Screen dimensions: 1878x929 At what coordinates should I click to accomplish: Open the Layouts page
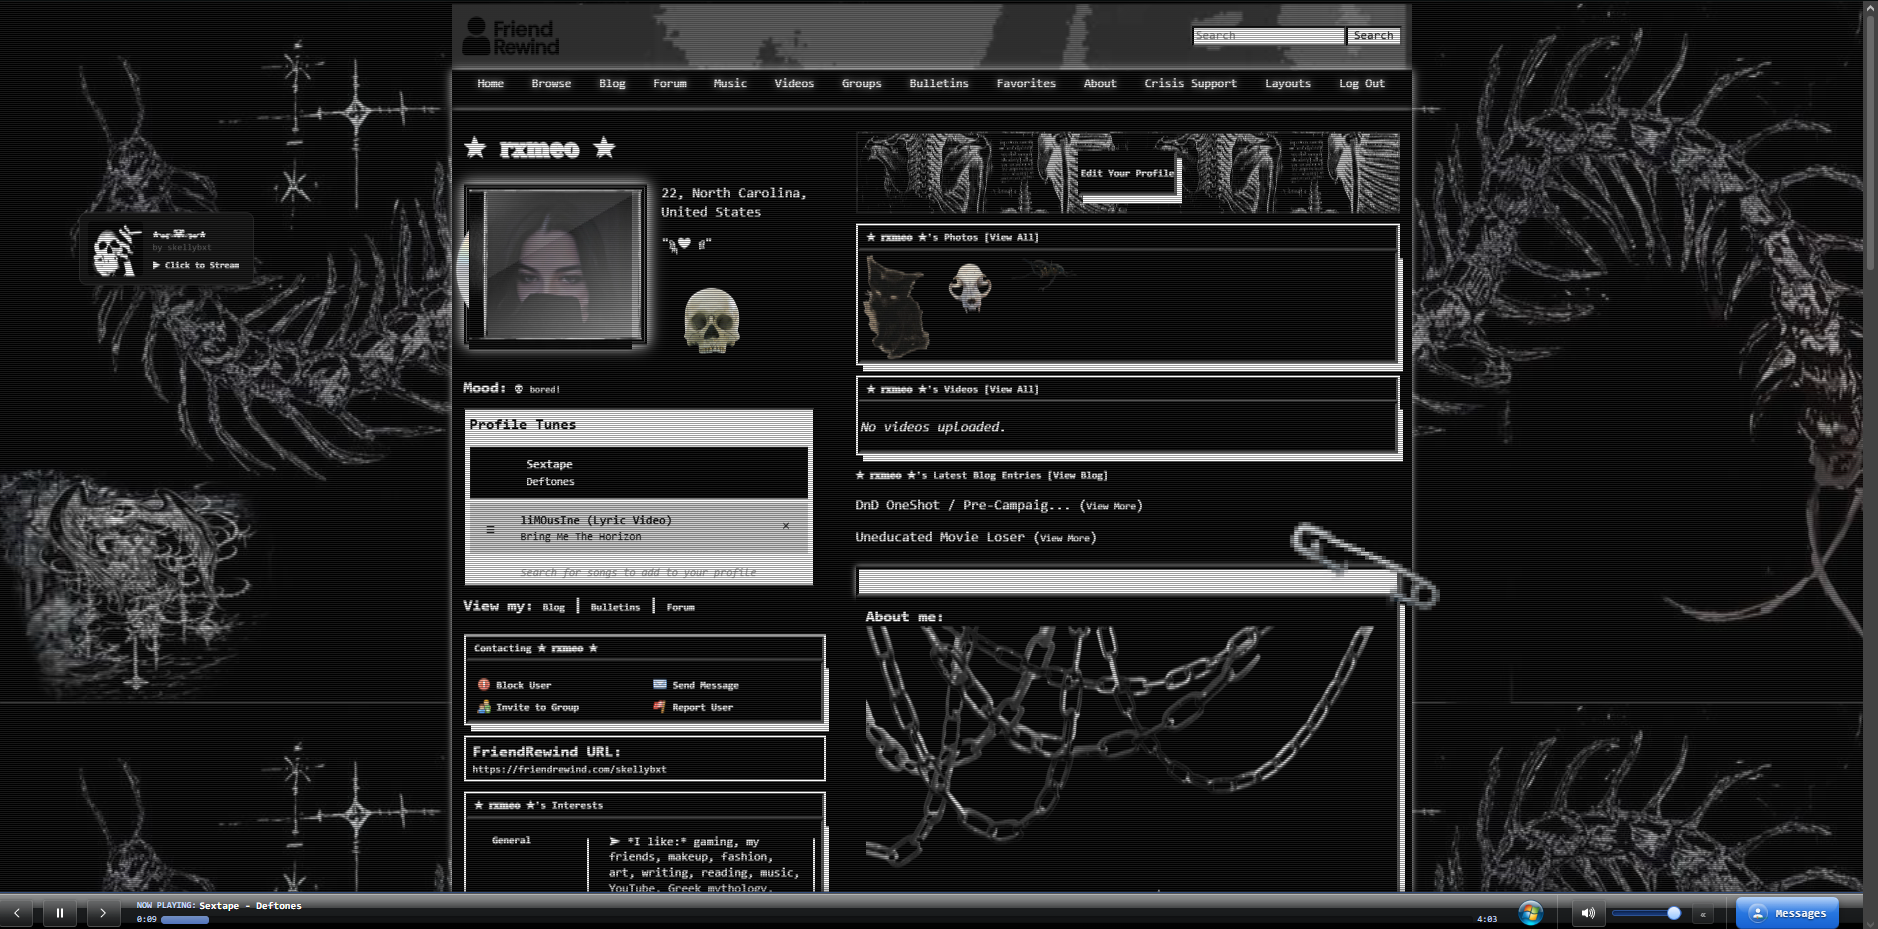point(1288,84)
